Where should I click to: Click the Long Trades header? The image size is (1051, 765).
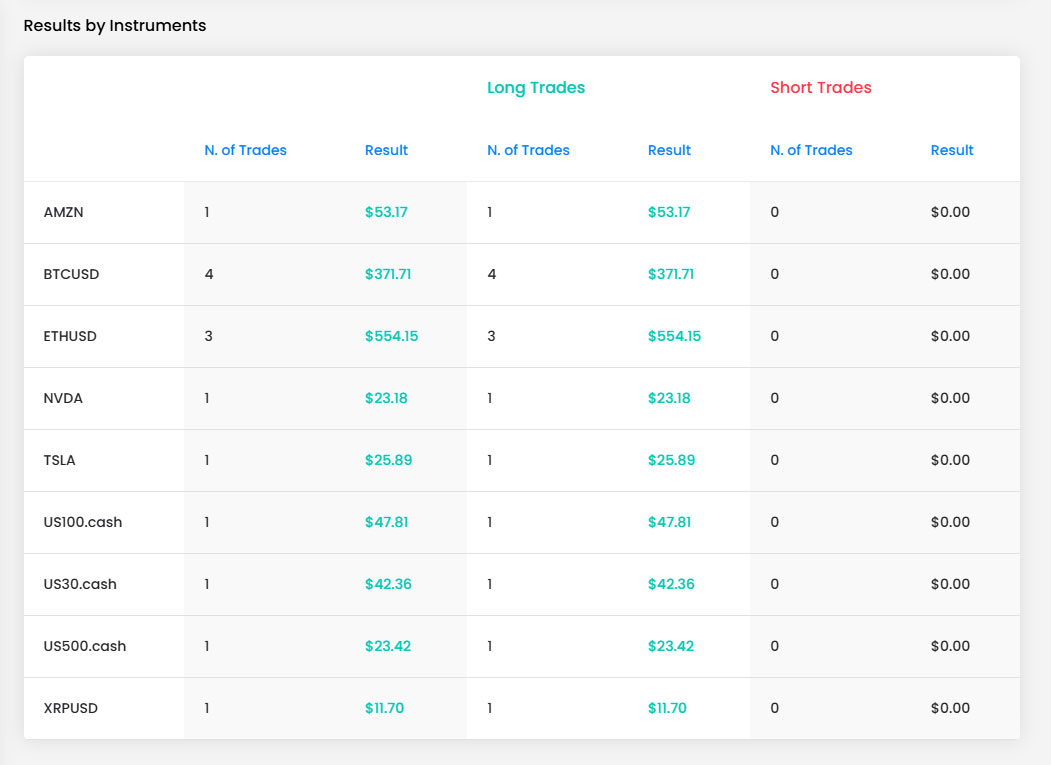click(x=536, y=88)
